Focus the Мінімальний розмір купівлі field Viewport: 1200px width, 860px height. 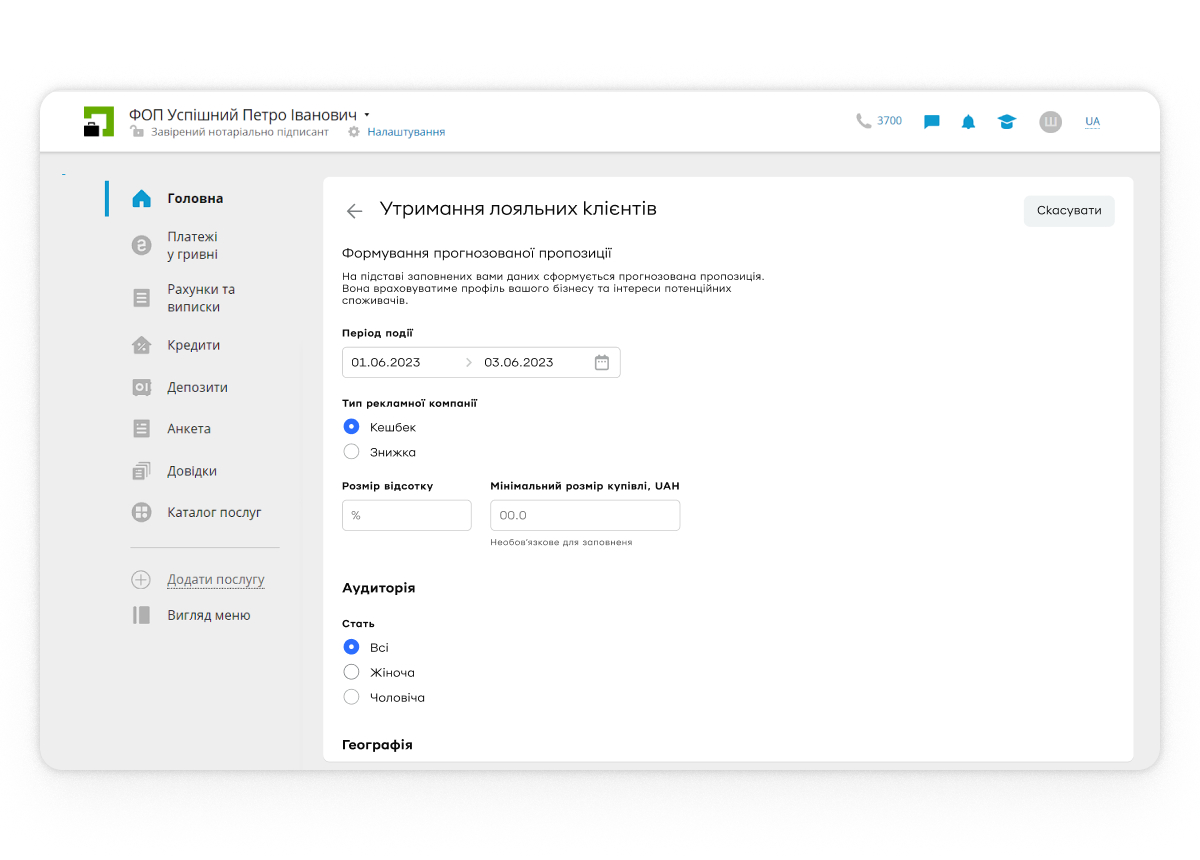pyautogui.click(x=584, y=516)
